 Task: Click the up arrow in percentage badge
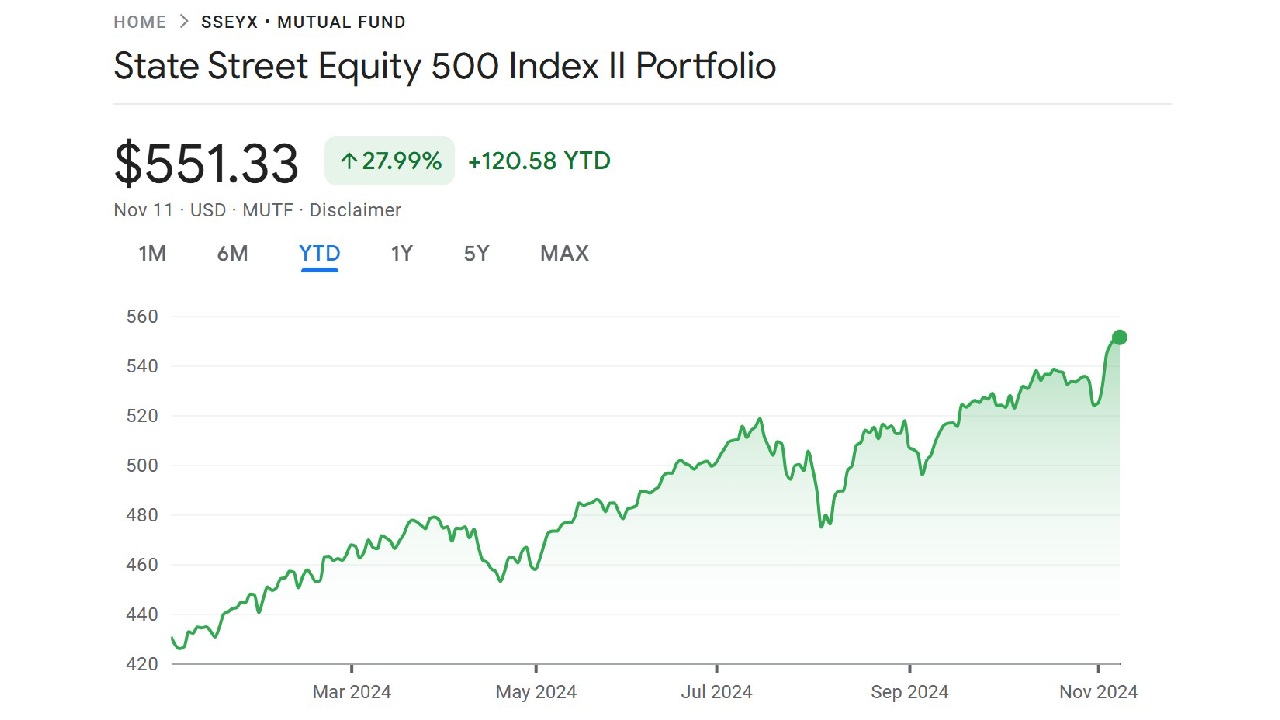pos(349,161)
